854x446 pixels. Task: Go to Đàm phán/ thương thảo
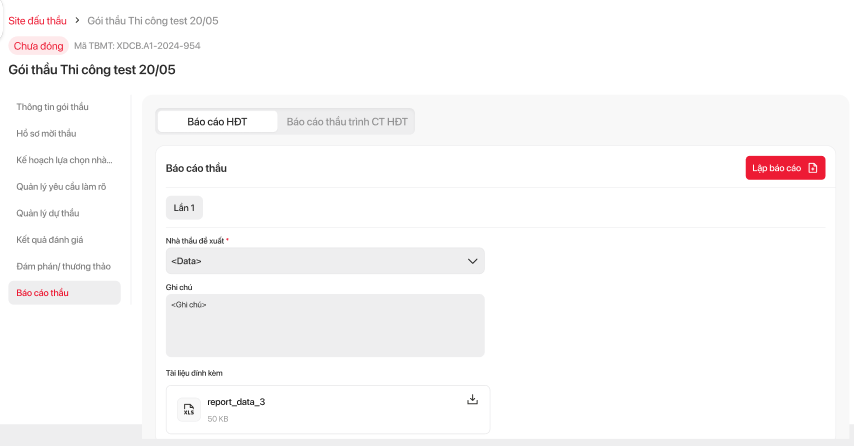(x=63, y=266)
